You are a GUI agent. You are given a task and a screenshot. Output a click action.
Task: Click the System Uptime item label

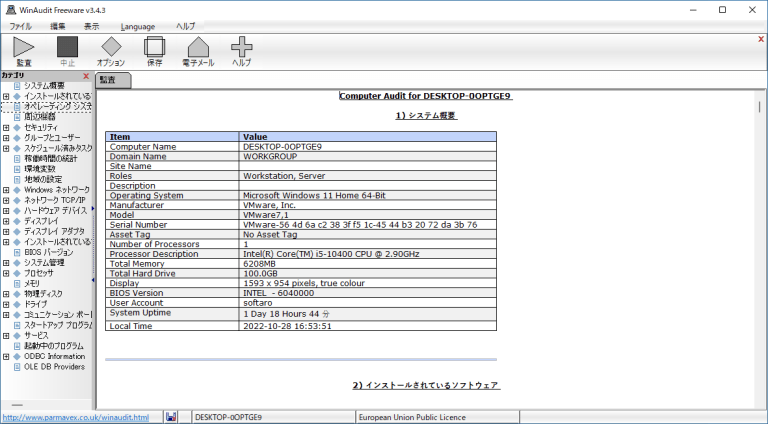140,313
